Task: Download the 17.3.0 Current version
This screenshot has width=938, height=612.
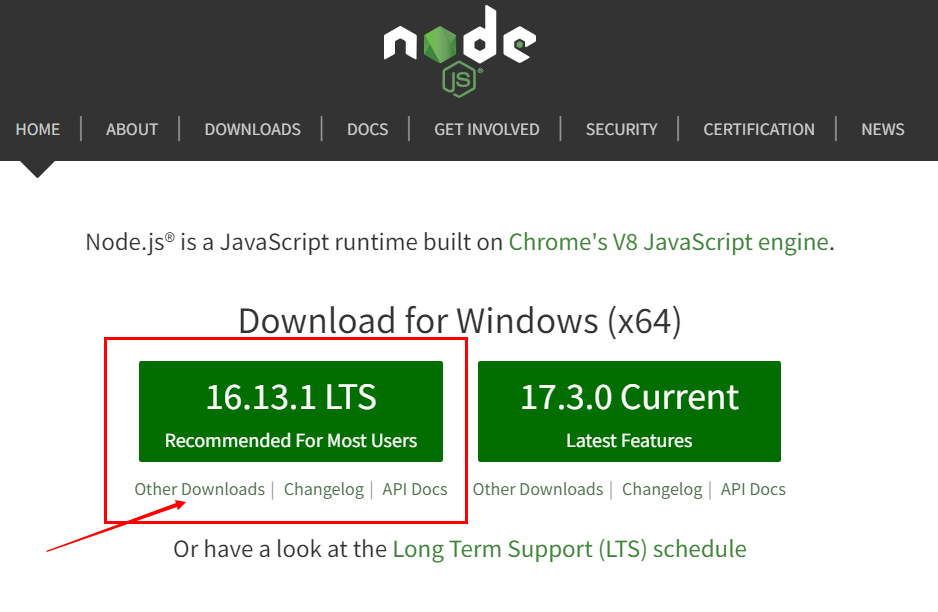Action: coord(629,411)
